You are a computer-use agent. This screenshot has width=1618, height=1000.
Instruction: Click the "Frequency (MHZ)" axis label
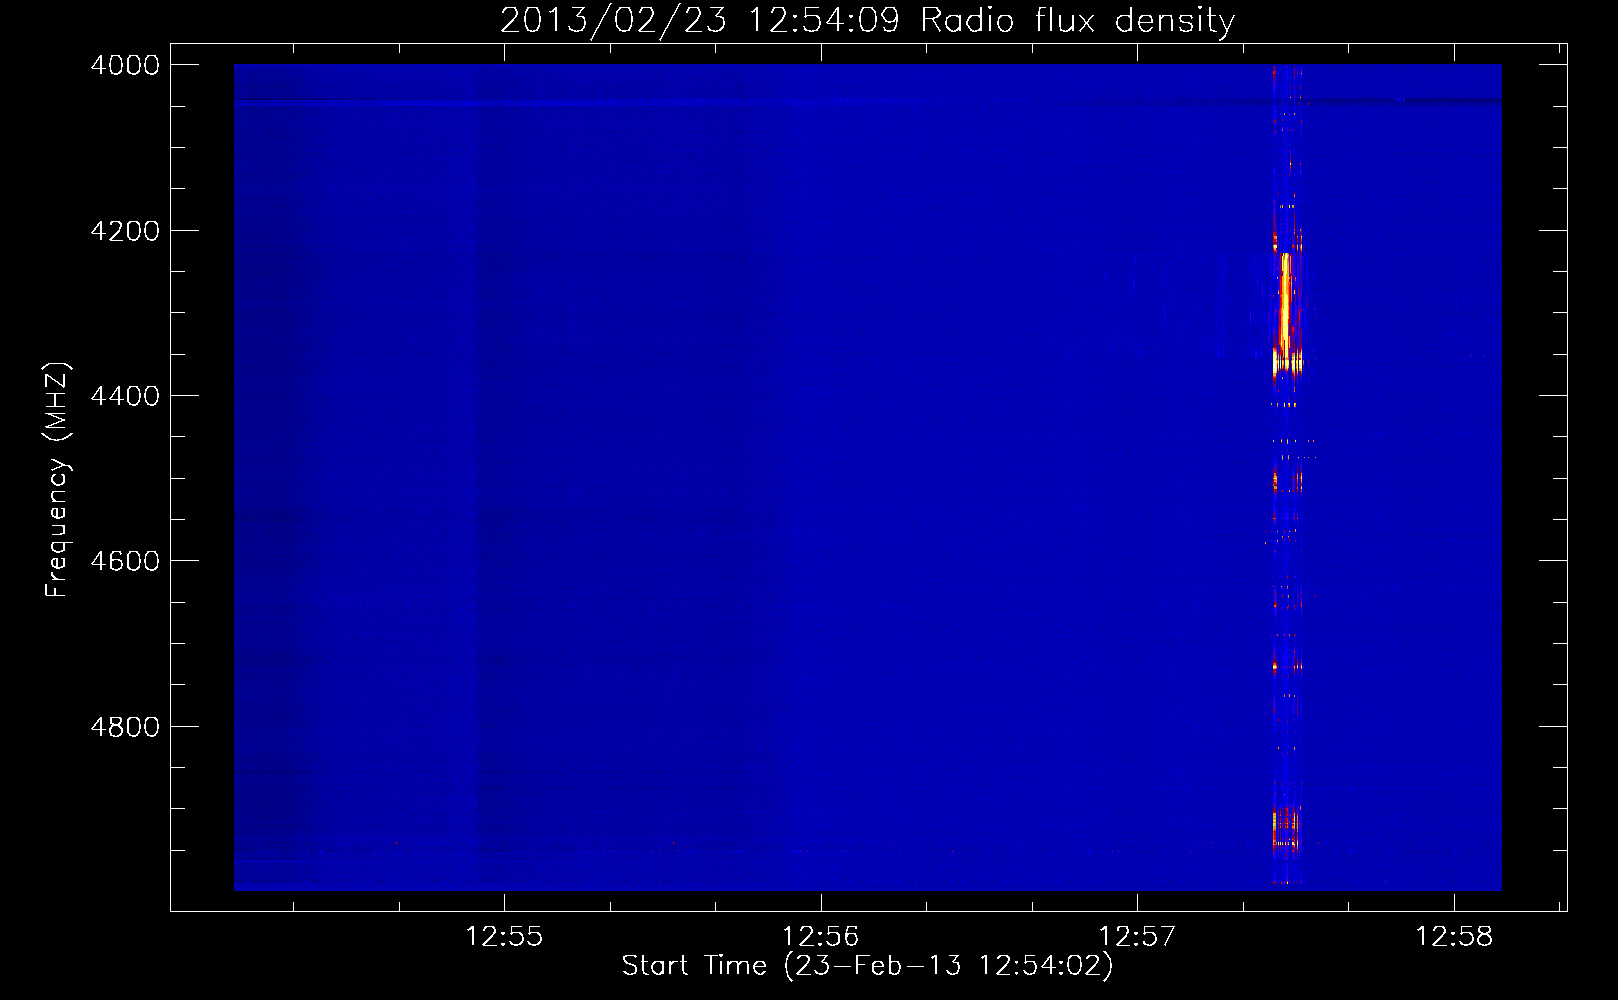(x=58, y=480)
